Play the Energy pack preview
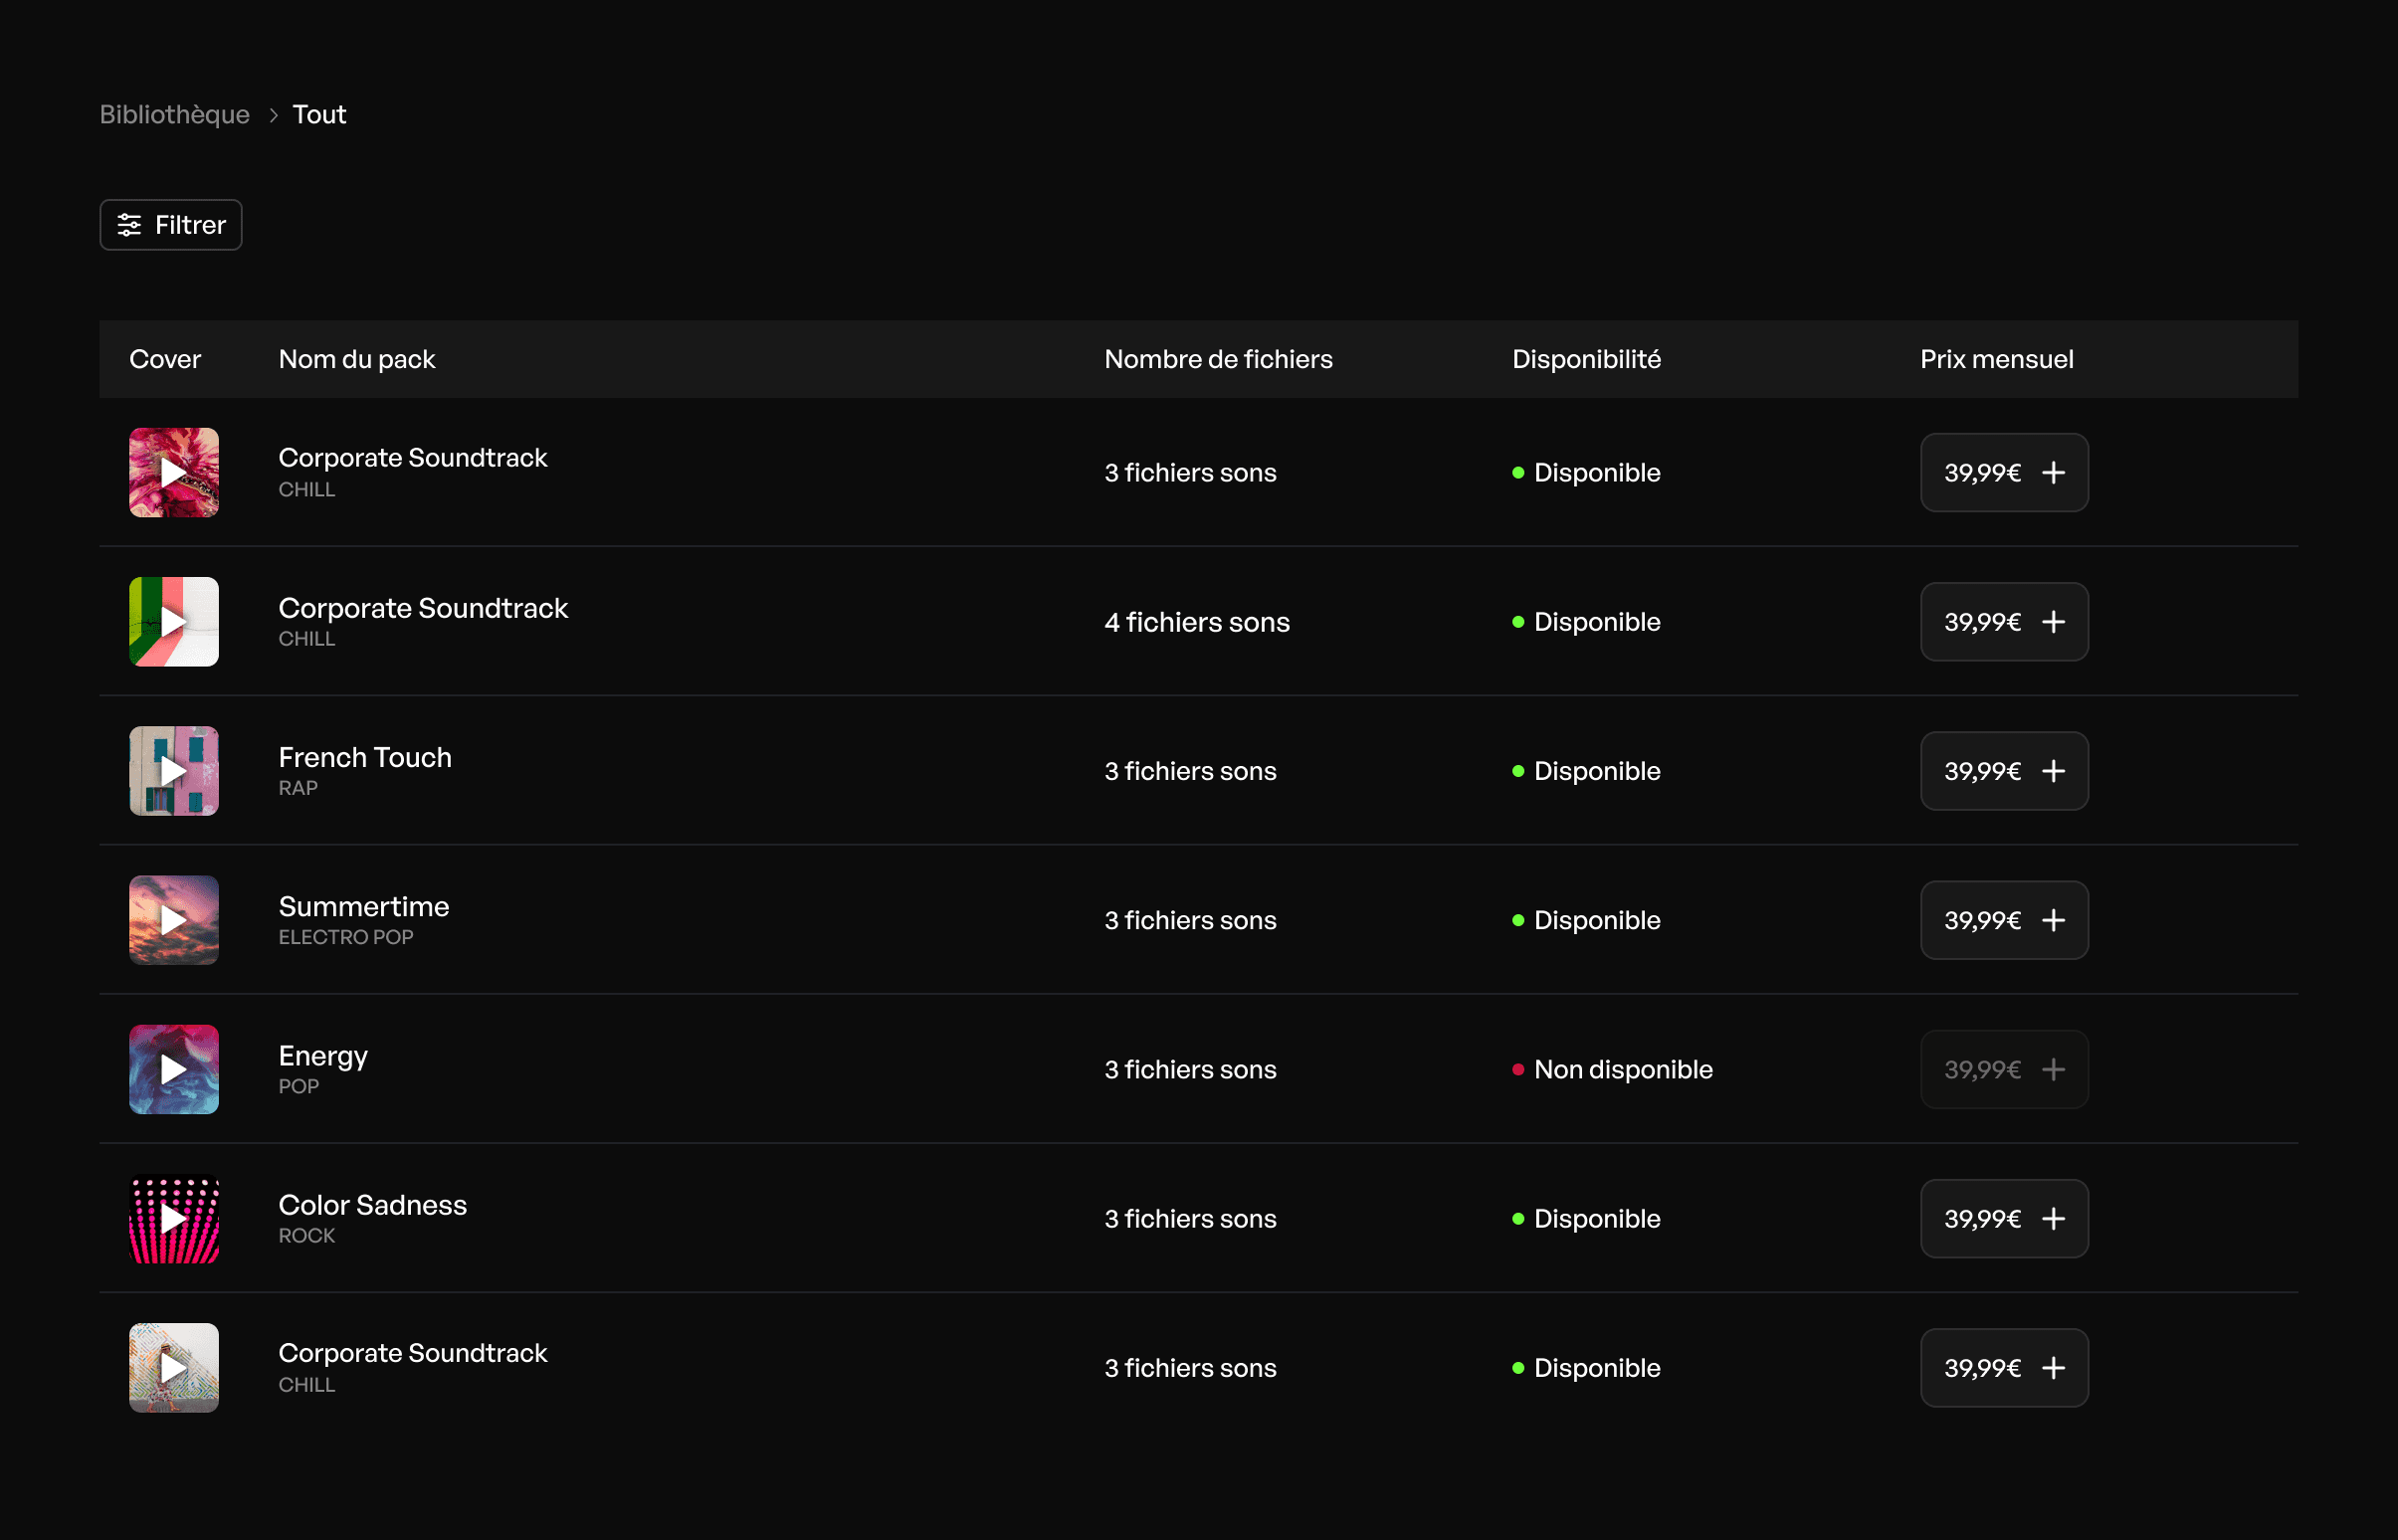 coord(174,1069)
